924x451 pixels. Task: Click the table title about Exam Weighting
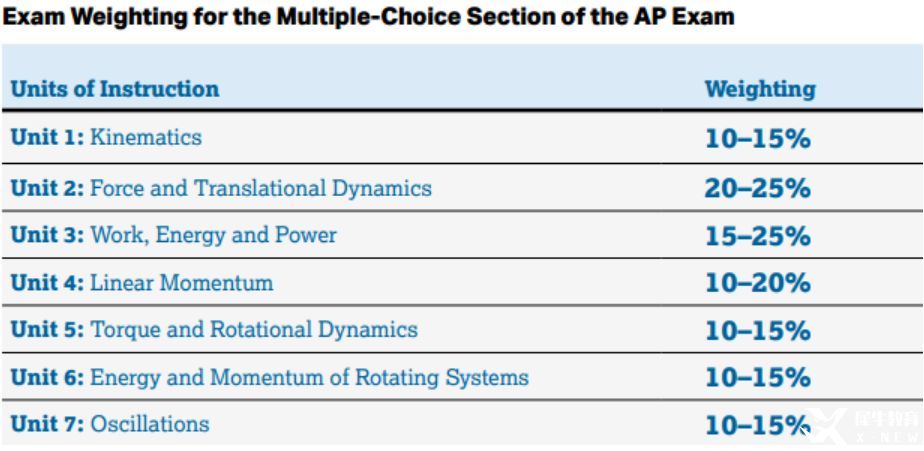coord(368,17)
